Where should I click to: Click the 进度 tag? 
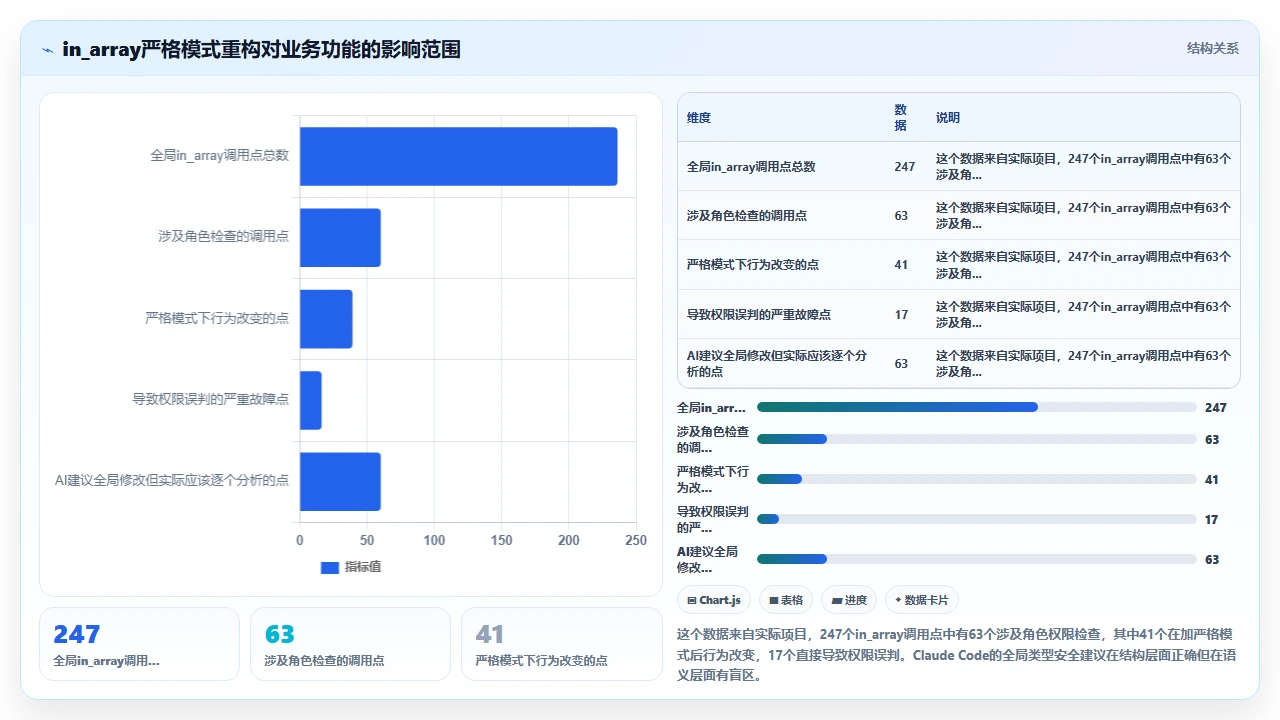pyautogui.click(x=849, y=600)
